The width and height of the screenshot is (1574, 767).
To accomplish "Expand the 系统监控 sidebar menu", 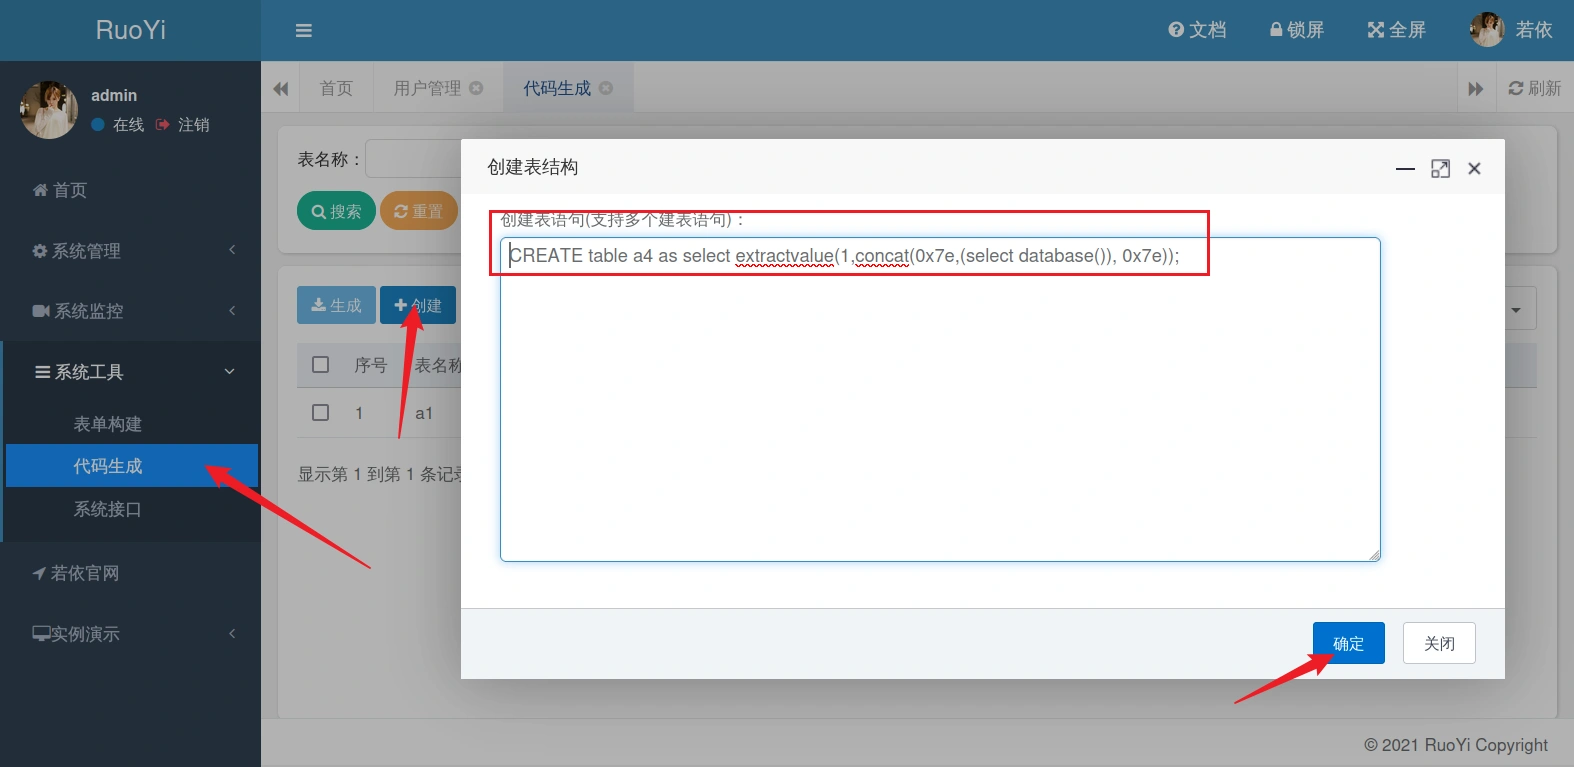I will (x=130, y=311).
